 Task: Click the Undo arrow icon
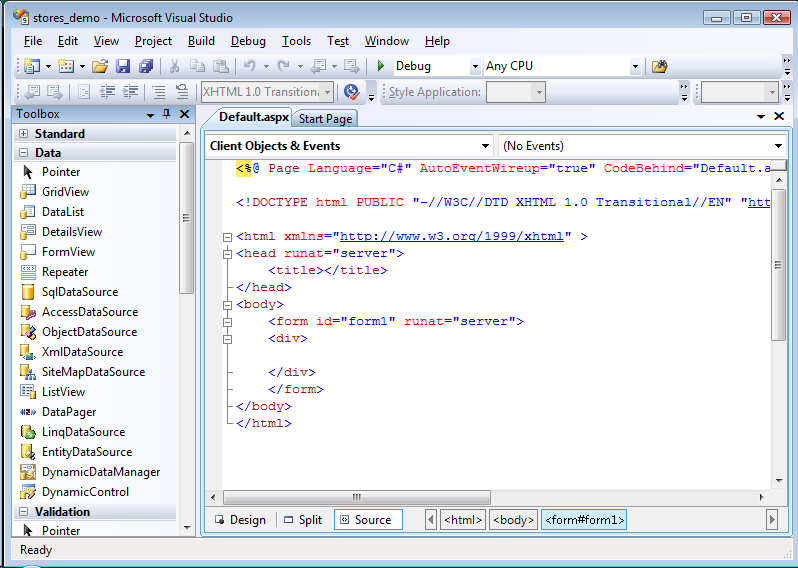point(249,66)
